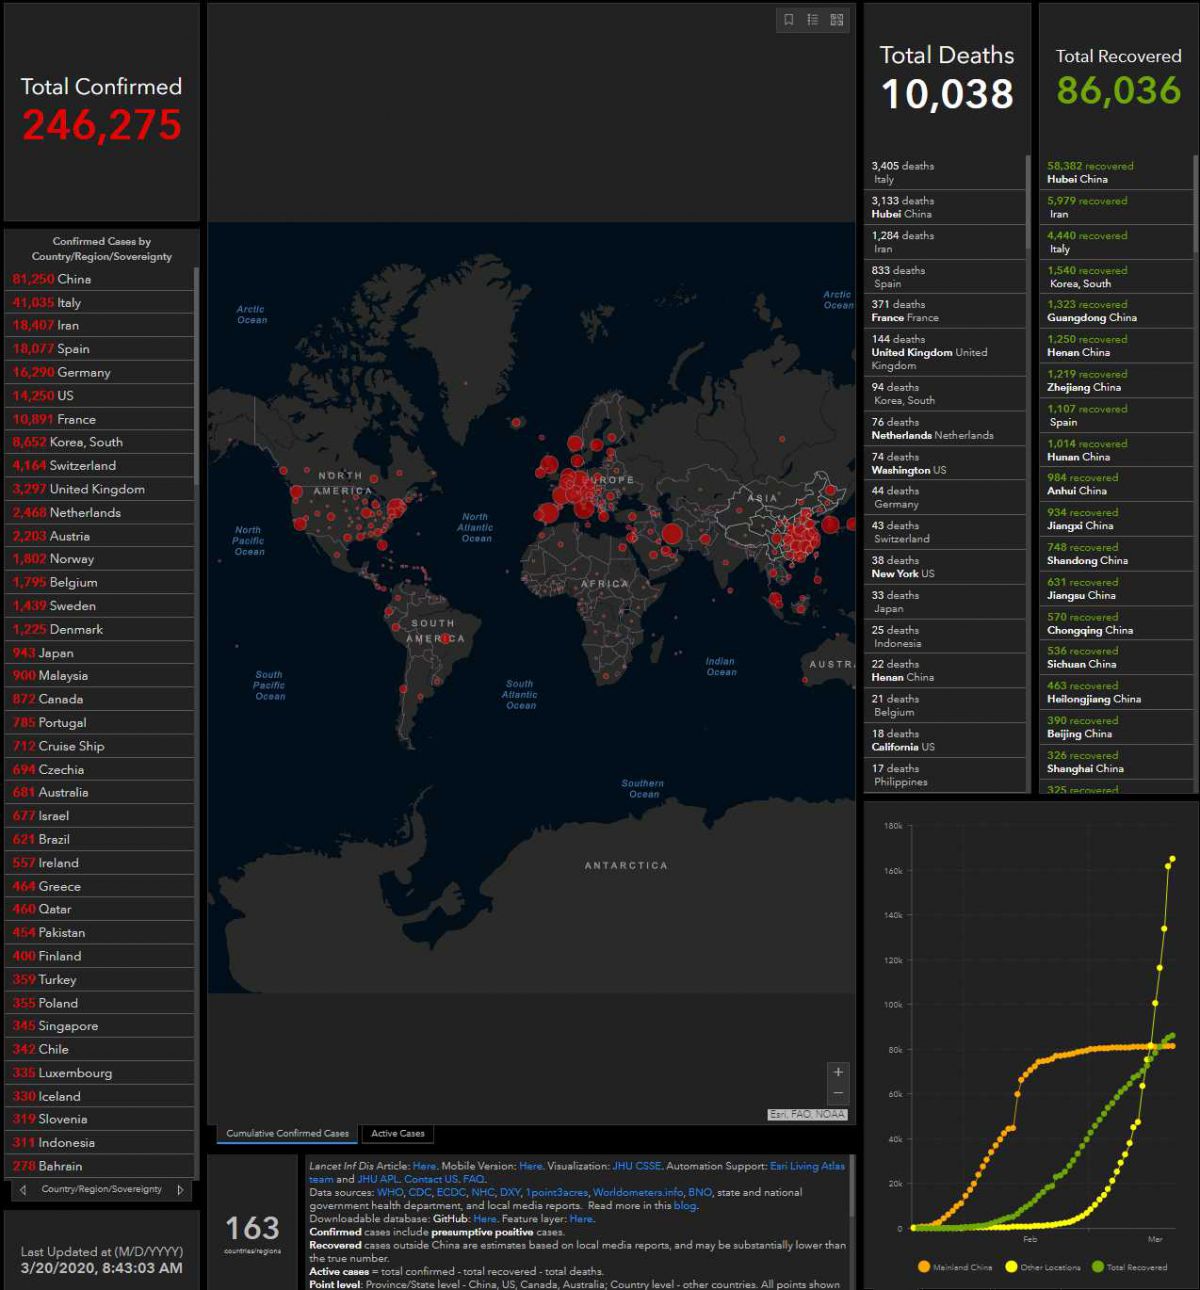This screenshot has width=1200, height=1290.
Task: Open the basemap gallery grid icon
Action: tap(837, 20)
